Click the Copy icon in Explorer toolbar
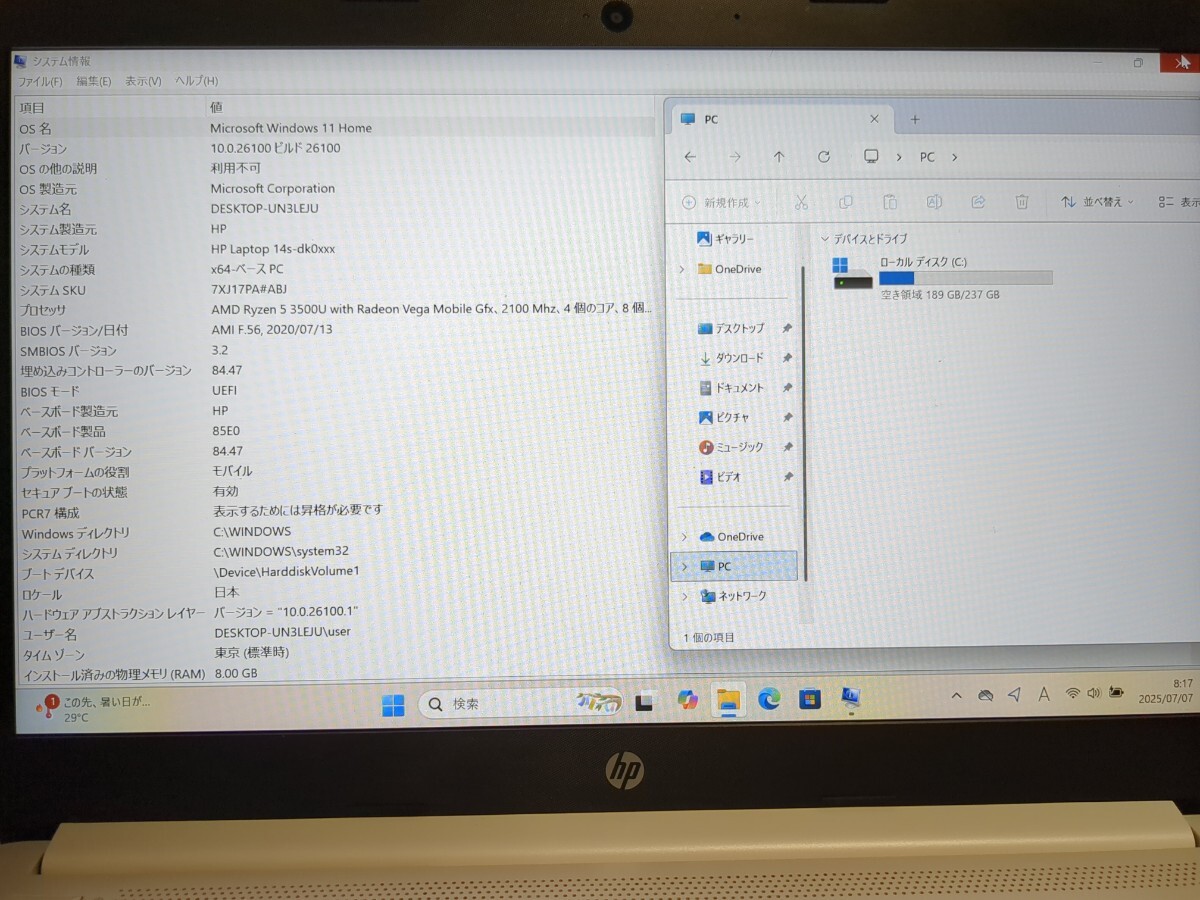 pyautogui.click(x=846, y=202)
